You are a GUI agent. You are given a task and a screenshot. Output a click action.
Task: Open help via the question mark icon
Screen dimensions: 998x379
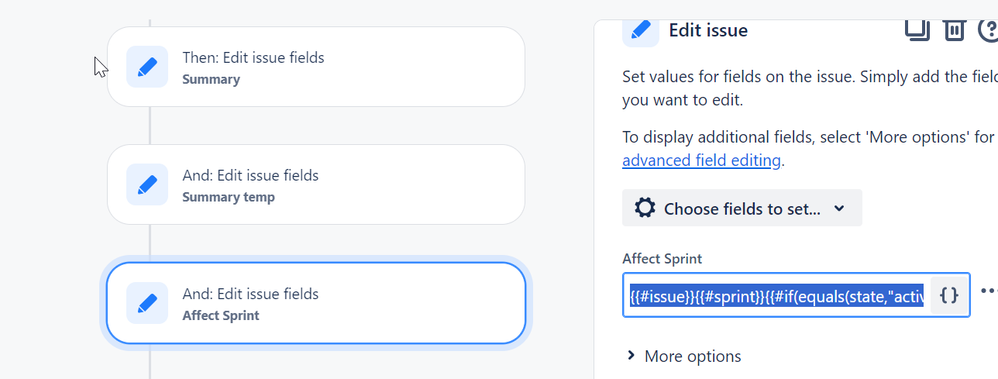click(988, 29)
